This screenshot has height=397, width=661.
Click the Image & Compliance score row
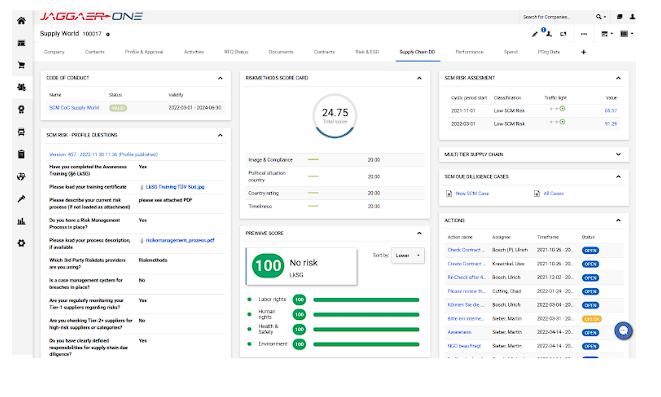tap(335, 160)
